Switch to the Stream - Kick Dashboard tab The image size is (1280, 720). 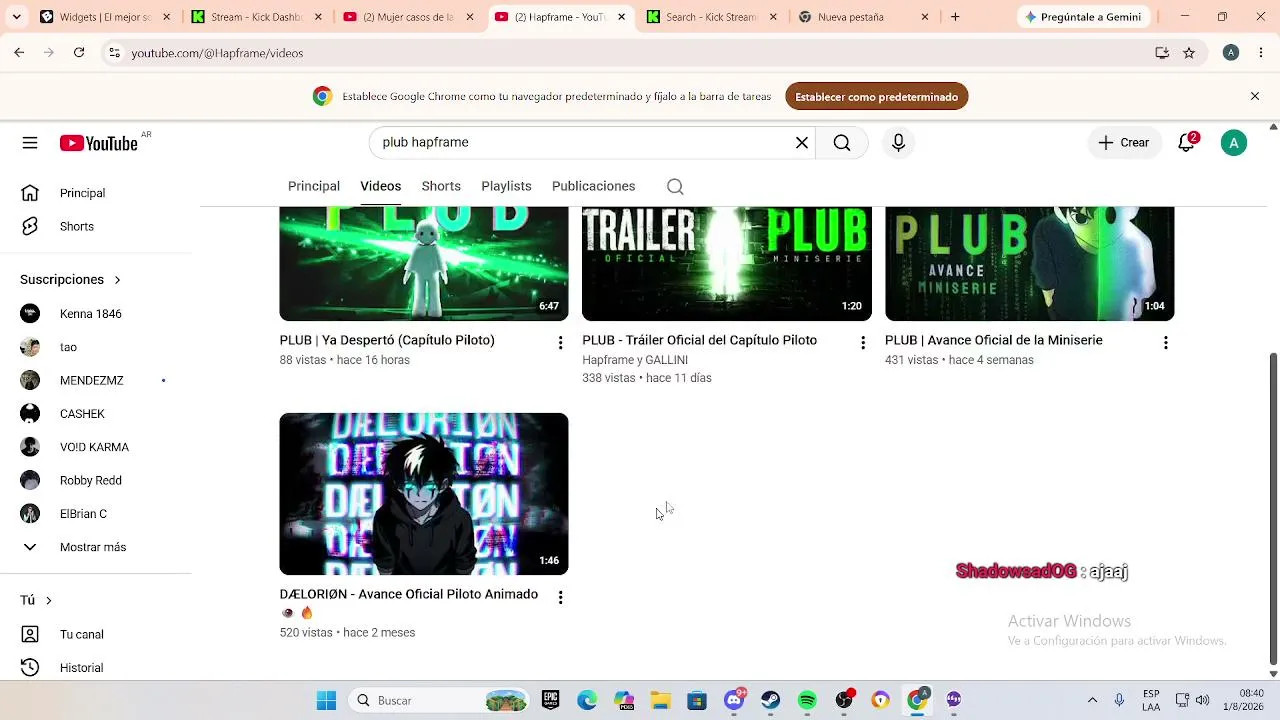[257, 17]
